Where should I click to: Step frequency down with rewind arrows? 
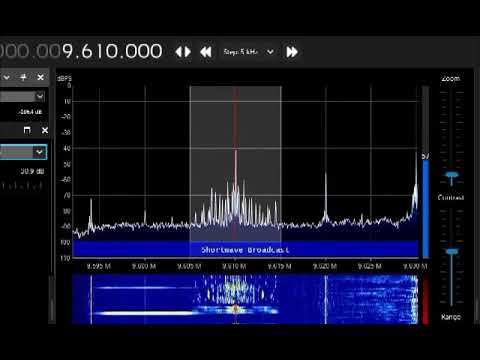click(x=206, y=52)
